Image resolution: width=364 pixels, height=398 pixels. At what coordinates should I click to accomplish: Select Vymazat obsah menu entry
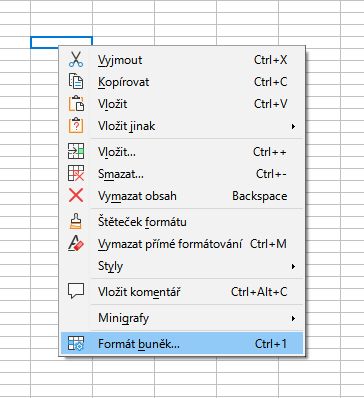click(x=182, y=196)
